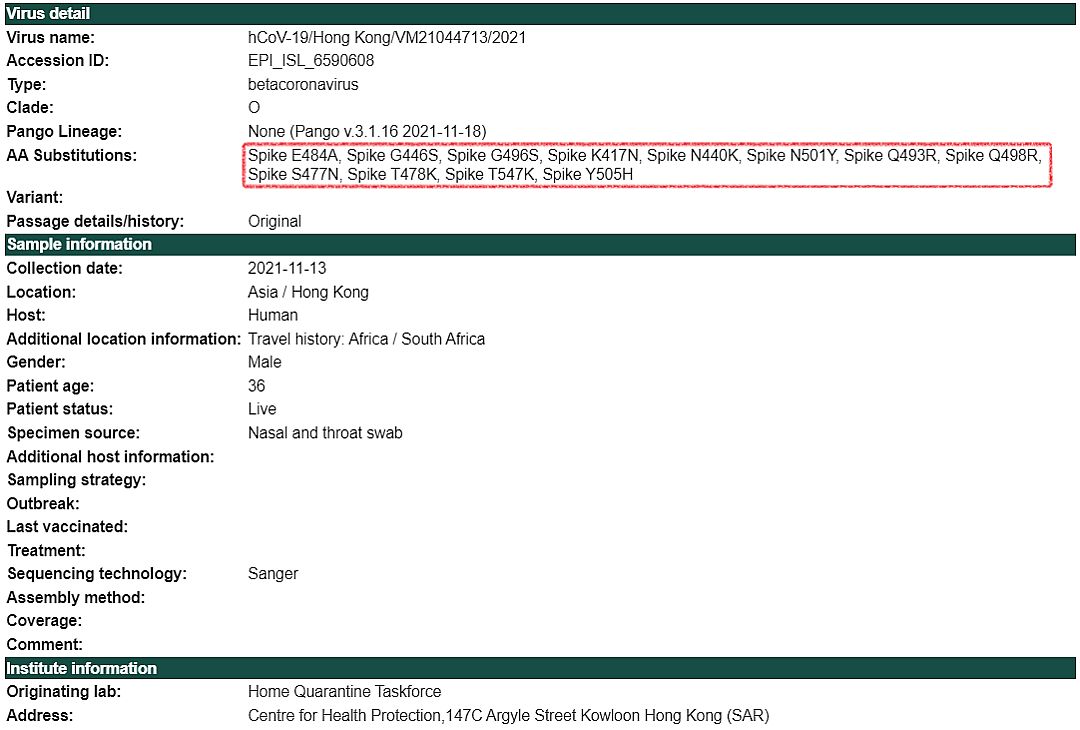Click the travel history South Africa text
Image resolution: width=1080 pixels, height=730 pixels.
443,339
